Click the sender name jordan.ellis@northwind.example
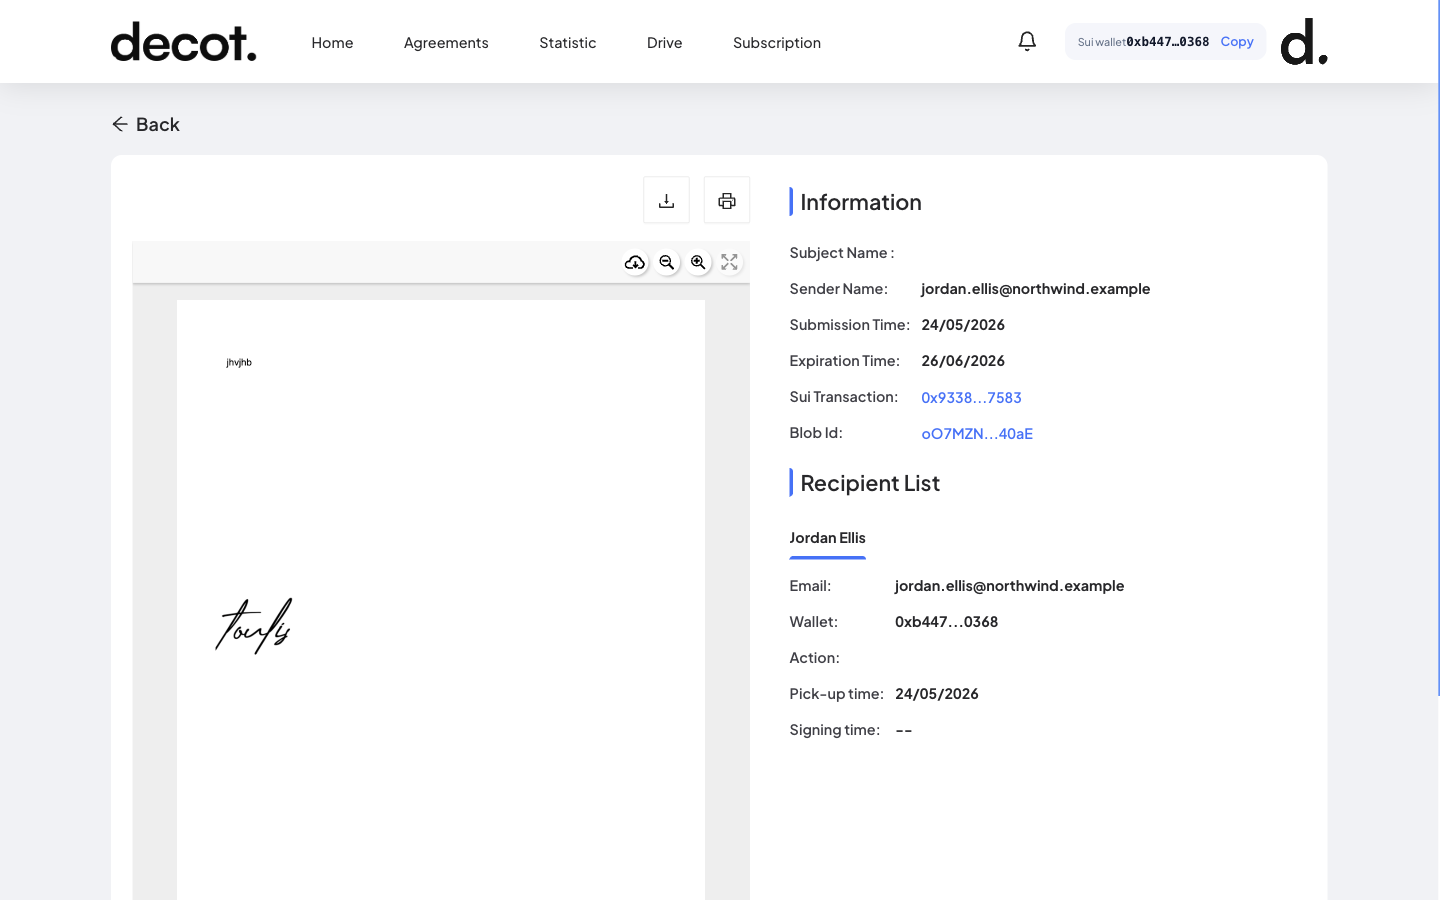The height and width of the screenshot is (900, 1440). tap(1036, 289)
